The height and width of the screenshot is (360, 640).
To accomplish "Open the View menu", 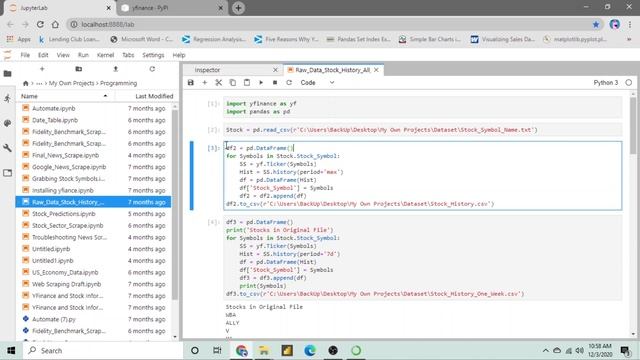I will [63, 55].
